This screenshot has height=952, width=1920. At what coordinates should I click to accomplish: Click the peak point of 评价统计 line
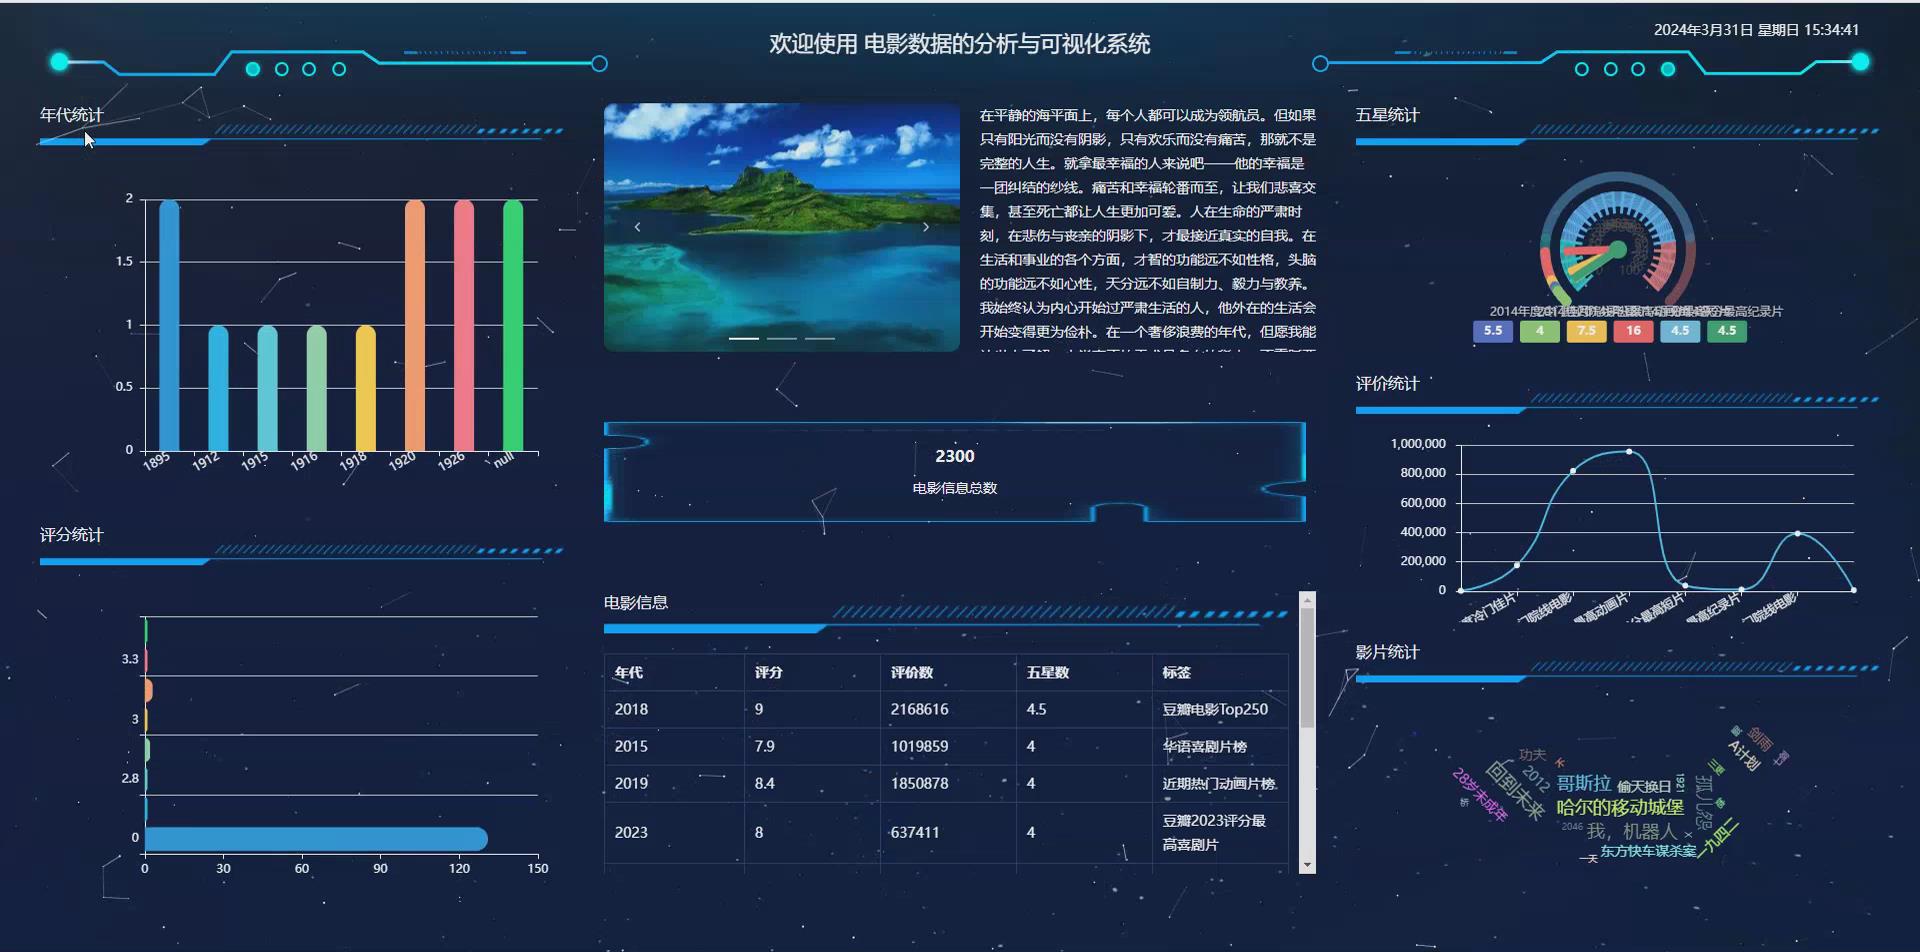tap(1629, 452)
